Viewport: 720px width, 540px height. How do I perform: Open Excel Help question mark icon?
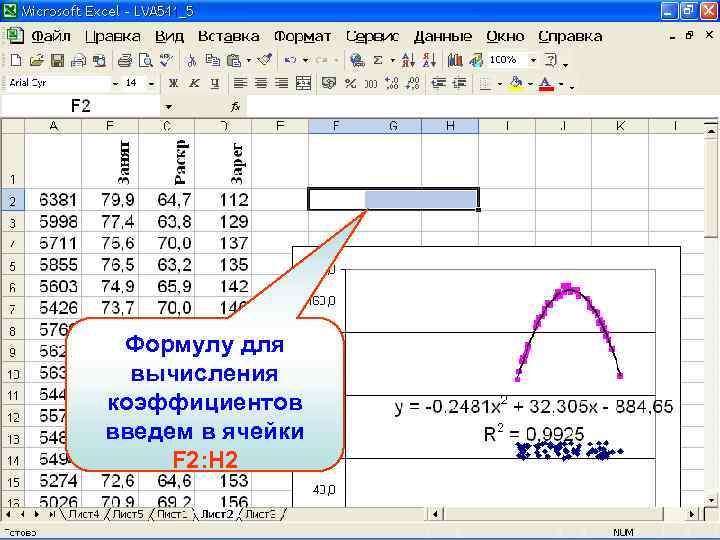(x=550, y=60)
